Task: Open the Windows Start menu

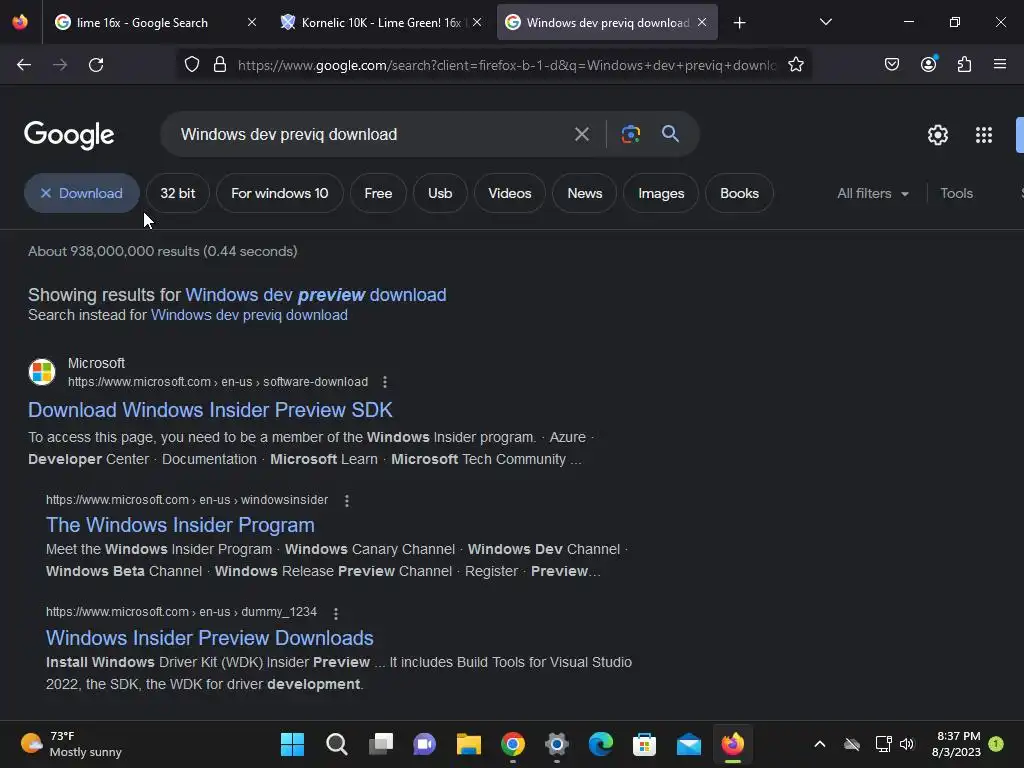Action: 292,744
